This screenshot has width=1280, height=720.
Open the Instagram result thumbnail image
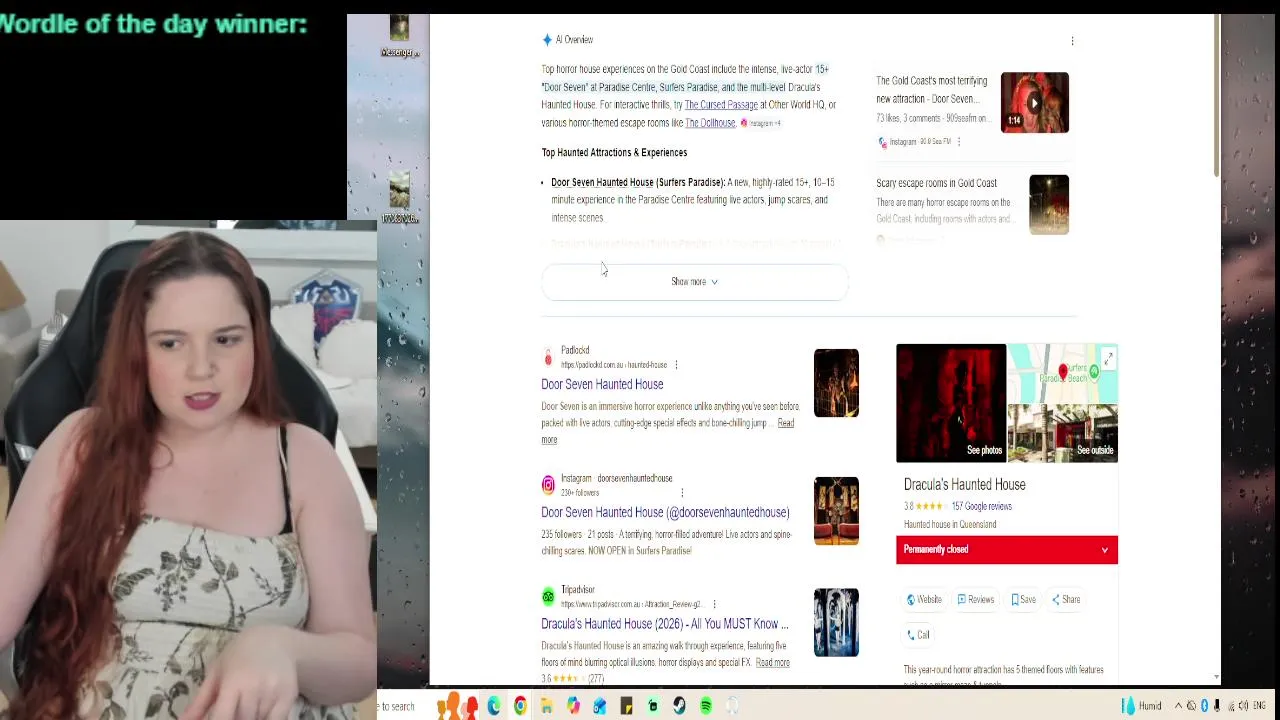[x=836, y=511]
